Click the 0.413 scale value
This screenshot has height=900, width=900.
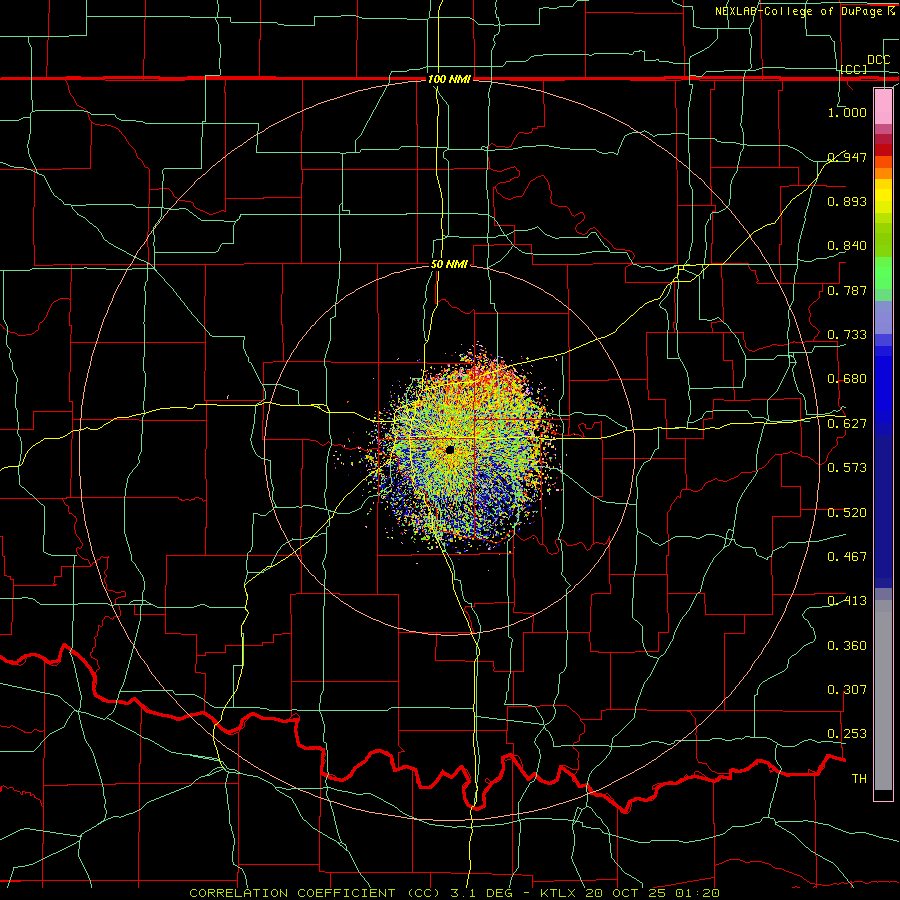(x=847, y=601)
